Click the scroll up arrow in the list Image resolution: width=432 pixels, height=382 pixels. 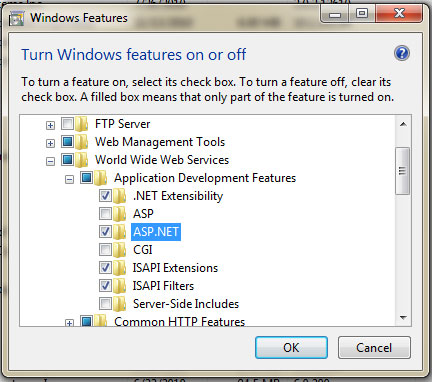coord(403,124)
